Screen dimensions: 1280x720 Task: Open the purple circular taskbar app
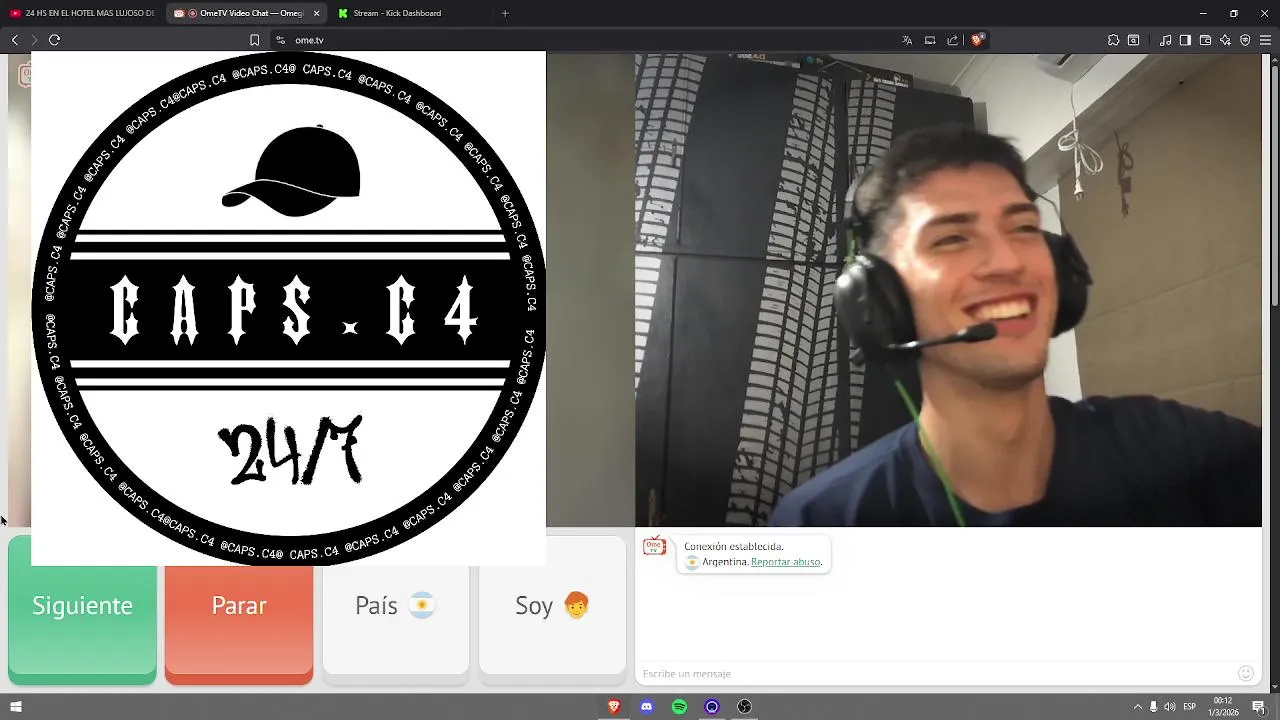(712, 707)
